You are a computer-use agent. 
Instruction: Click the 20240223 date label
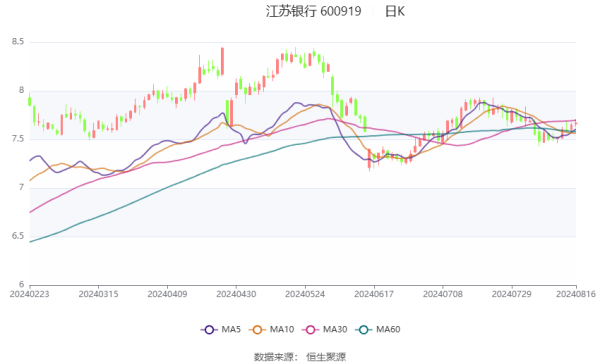coord(29,294)
